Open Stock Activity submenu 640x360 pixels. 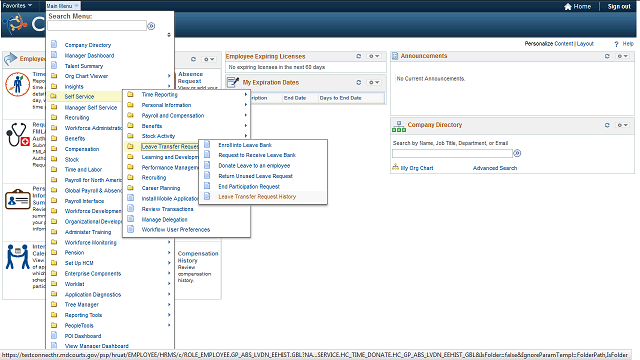pos(158,136)
